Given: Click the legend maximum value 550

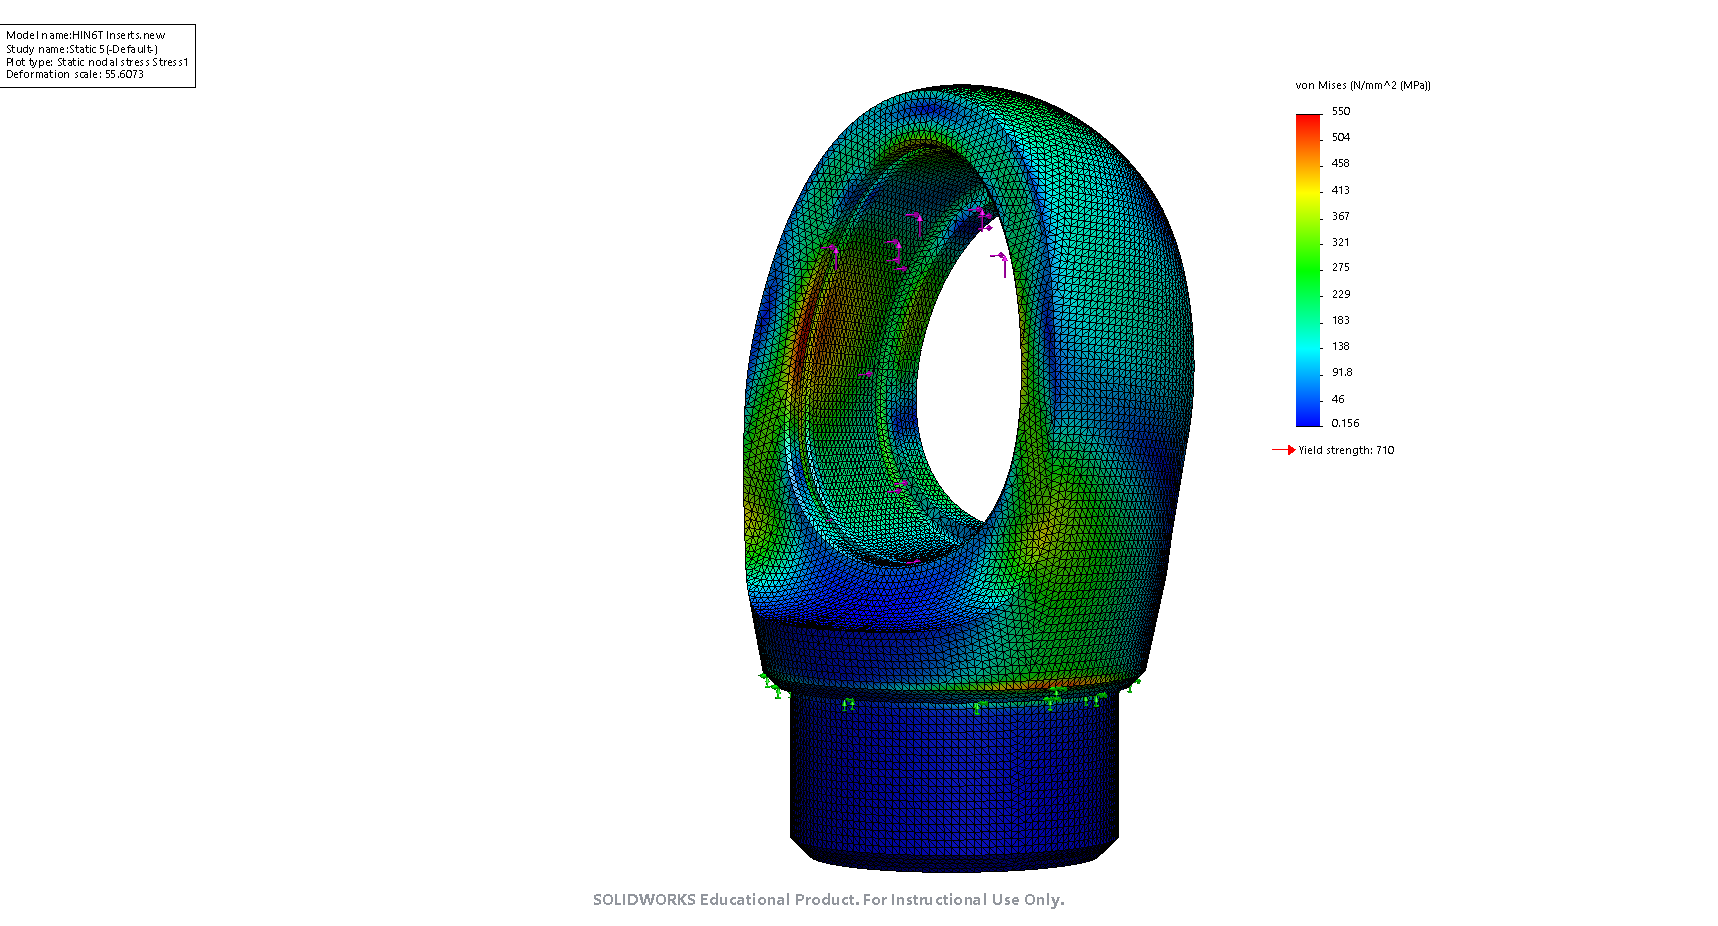Looking at the screenshot, I should point(1341,111).
